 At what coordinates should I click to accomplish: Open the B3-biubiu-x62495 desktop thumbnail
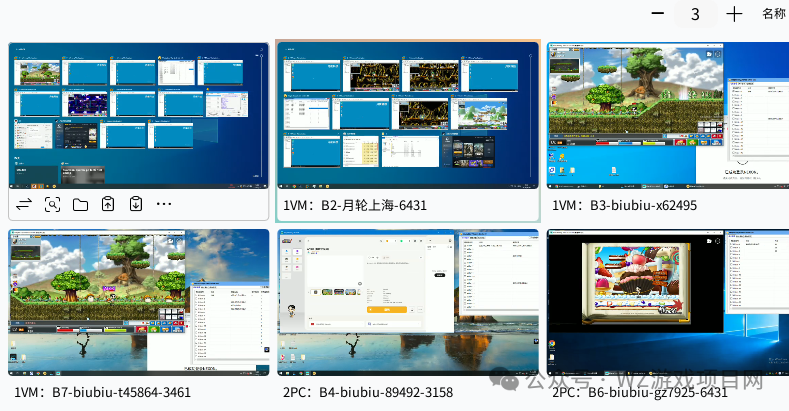point(668,116)
